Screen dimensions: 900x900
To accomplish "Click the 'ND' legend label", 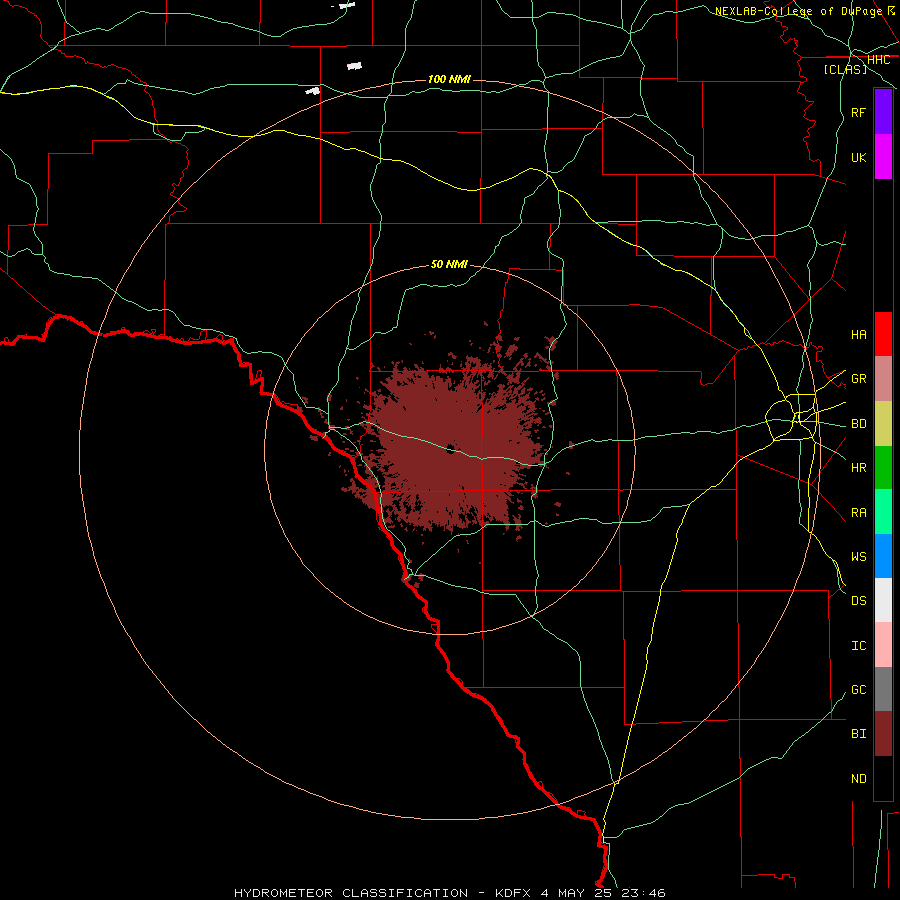I will pos(858,779).
